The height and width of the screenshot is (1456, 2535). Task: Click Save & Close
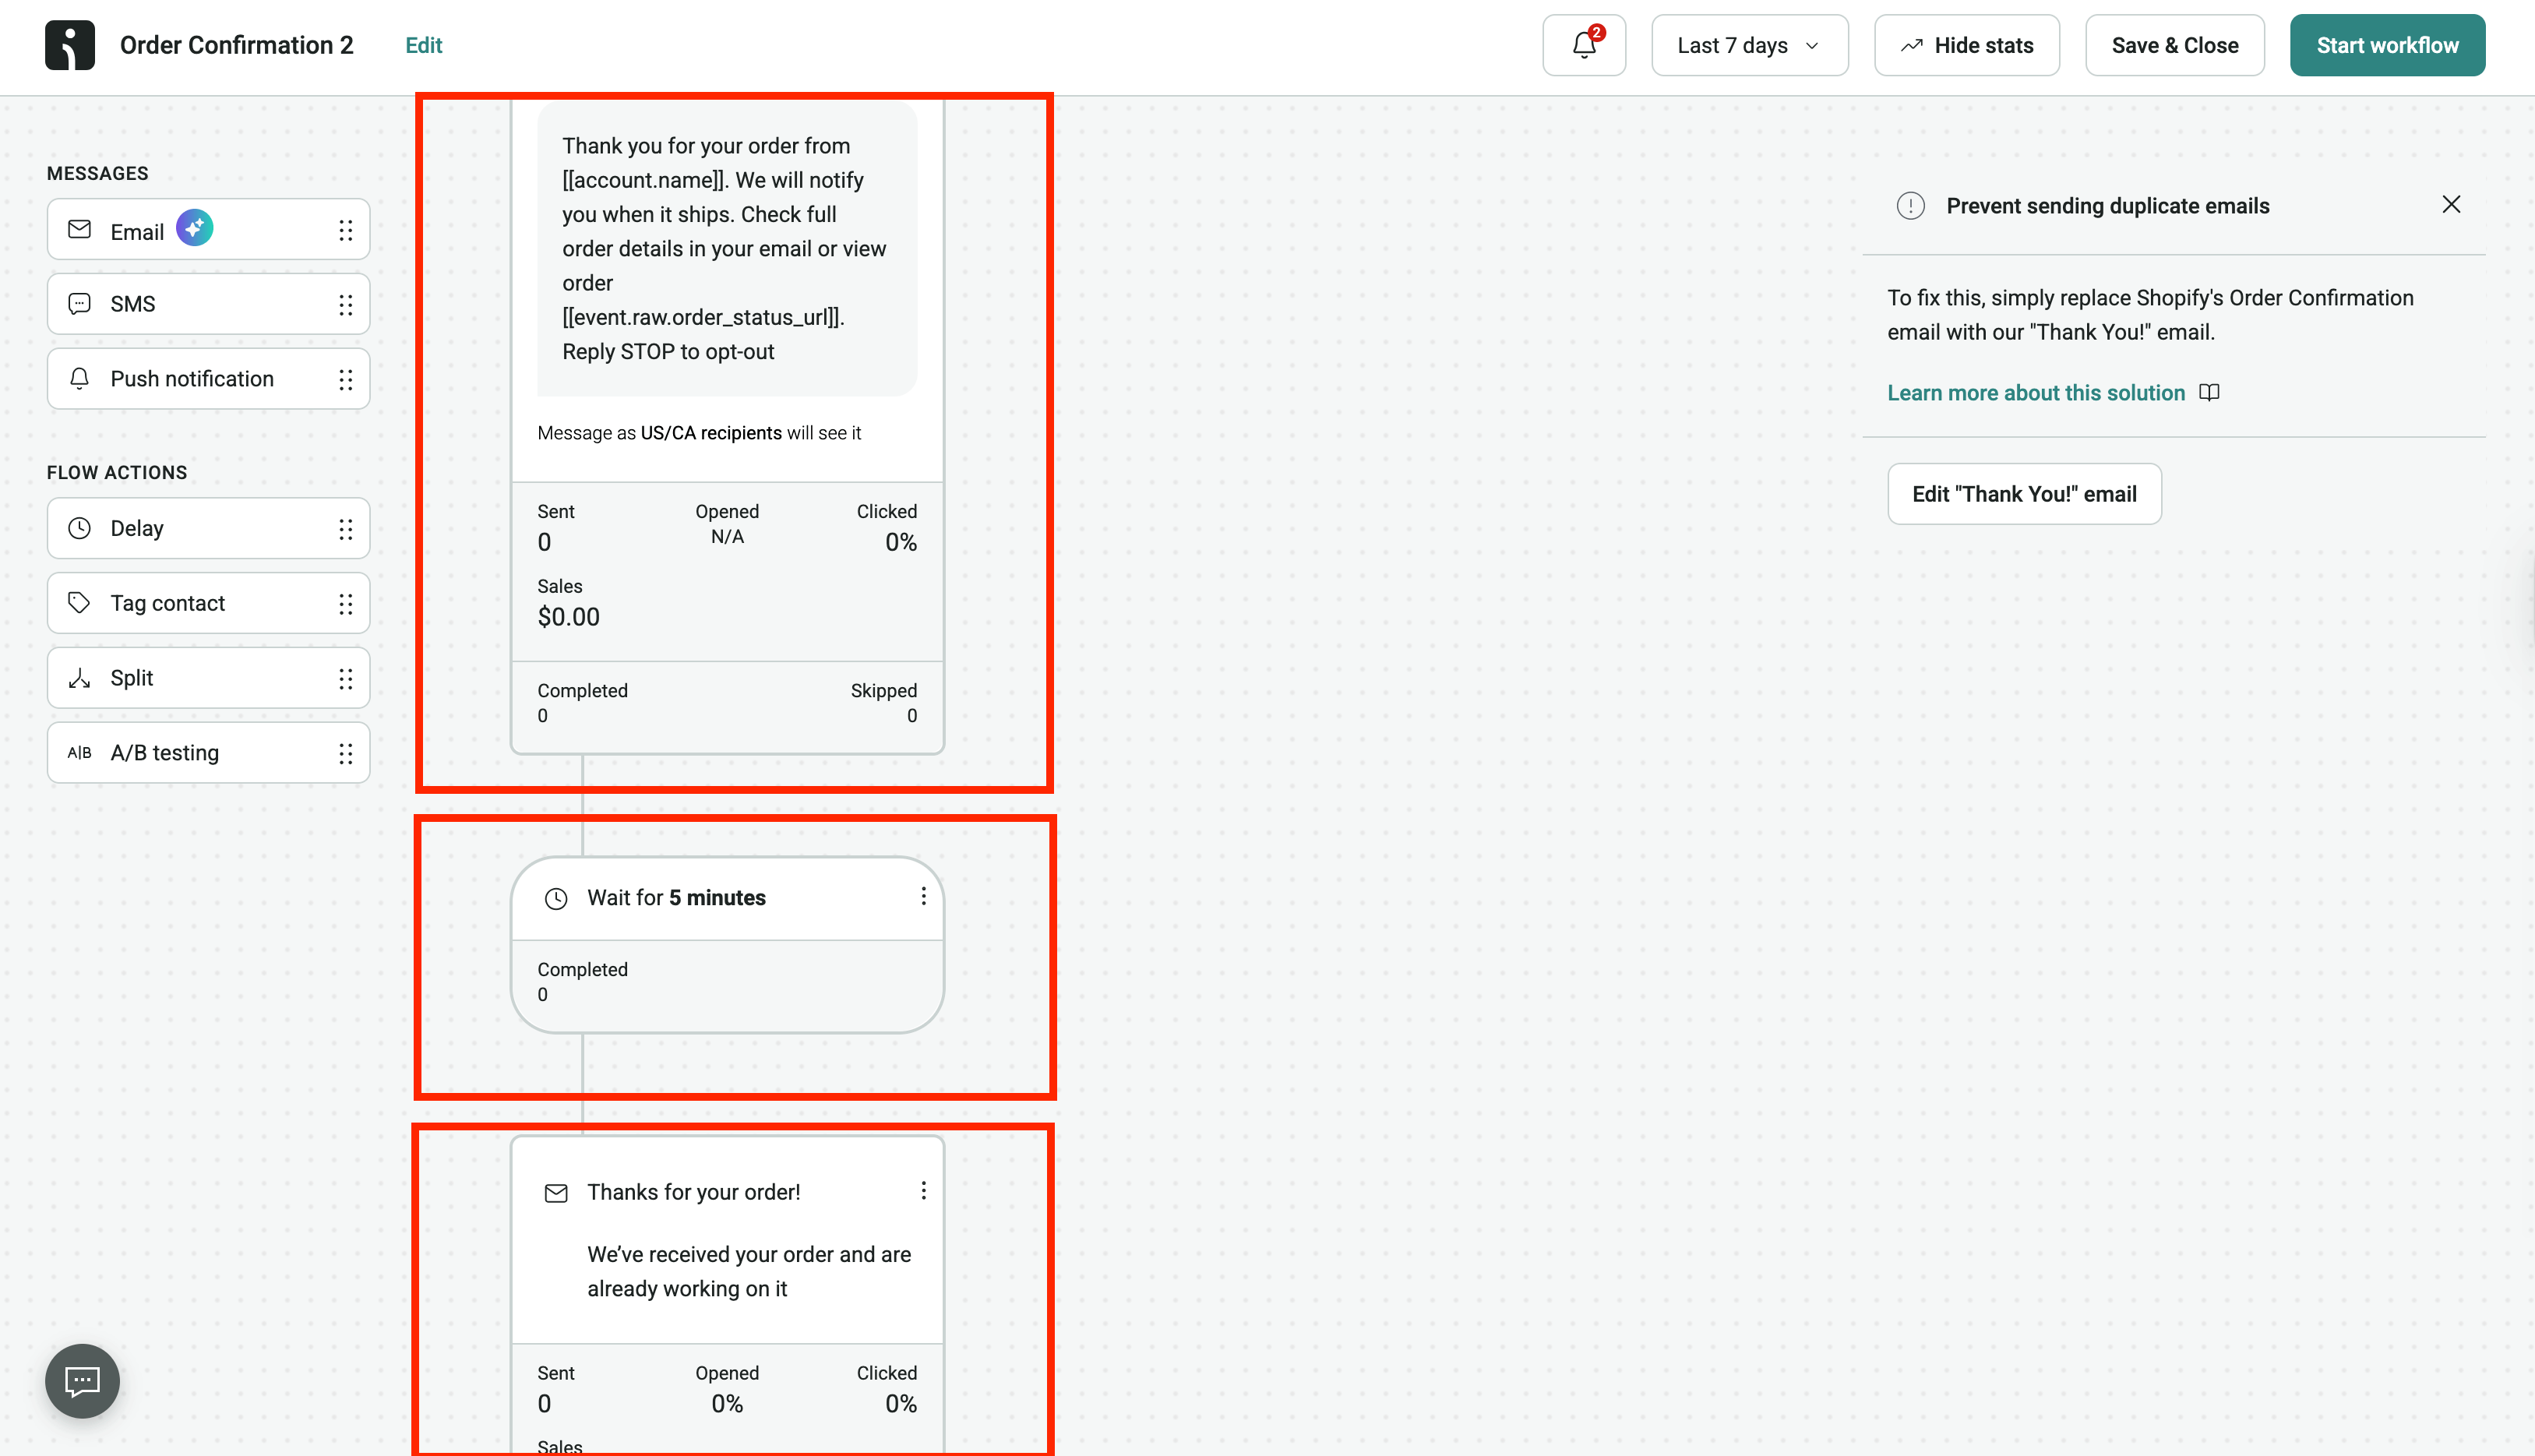point(2174,45)
